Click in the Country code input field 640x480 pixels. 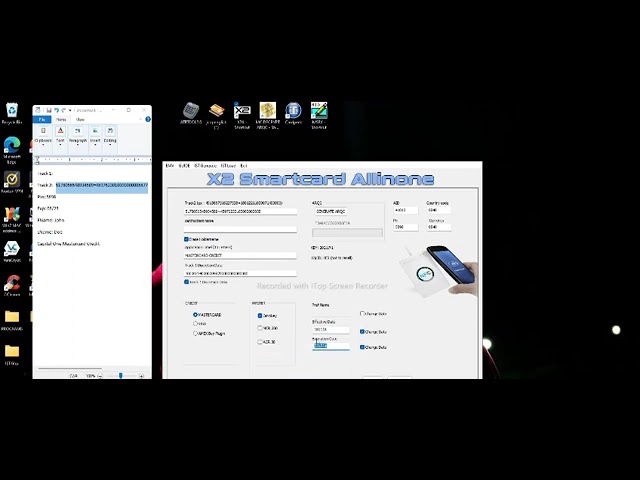[x=439, y=210]
